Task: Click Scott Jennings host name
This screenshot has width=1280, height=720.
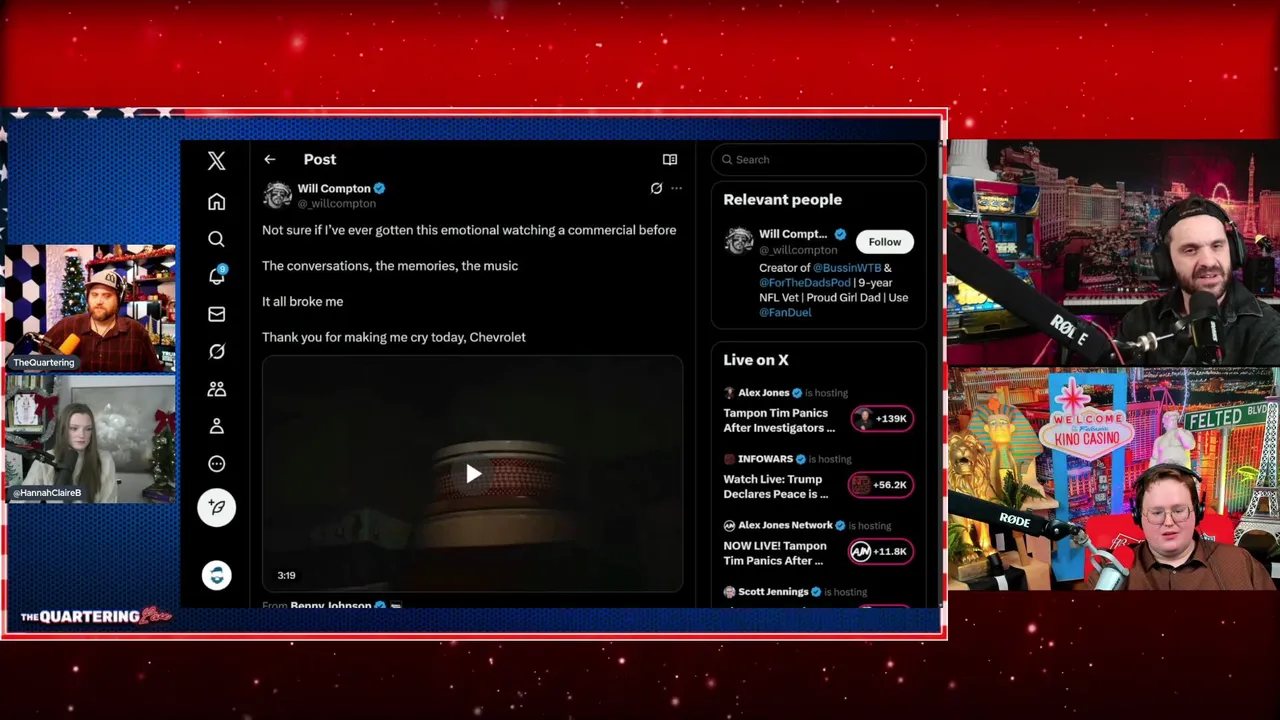Action: pos(773,592)
